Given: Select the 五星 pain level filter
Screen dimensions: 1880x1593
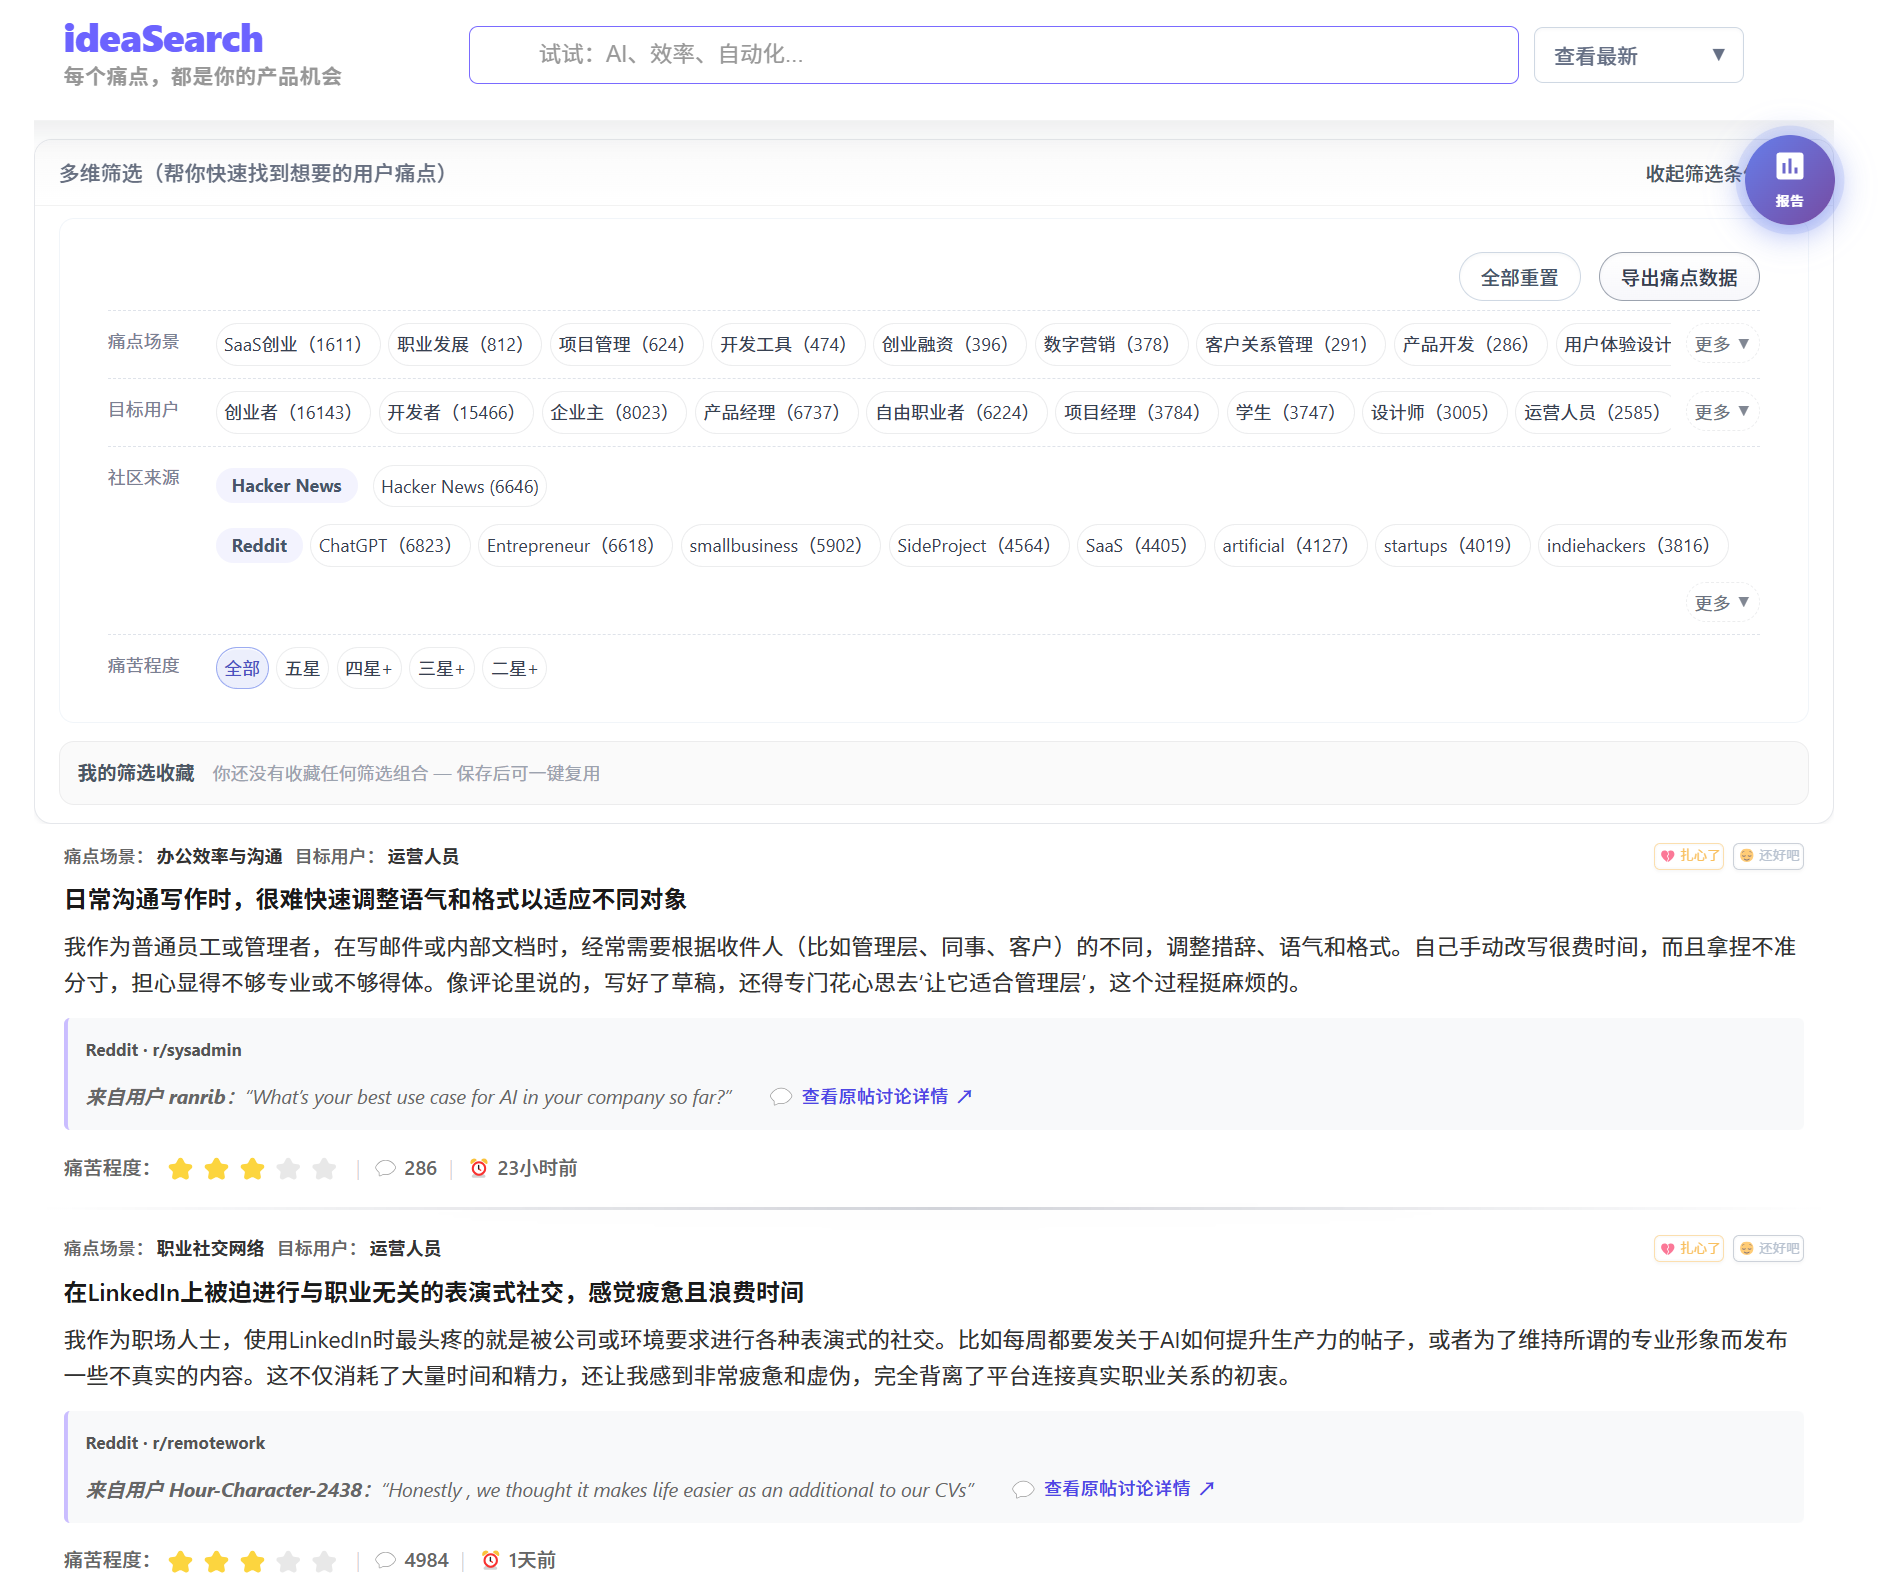Looking at the screenshot, I should pos(302,669).
